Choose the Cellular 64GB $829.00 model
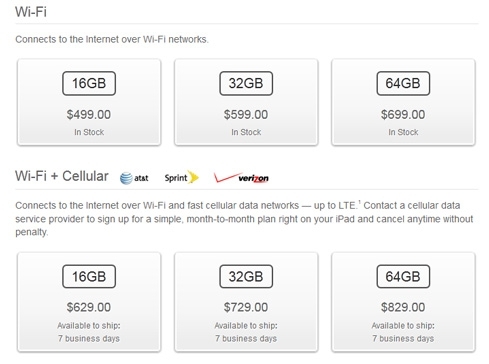This screenshot has width=489, height=364. tap(403, 302)
